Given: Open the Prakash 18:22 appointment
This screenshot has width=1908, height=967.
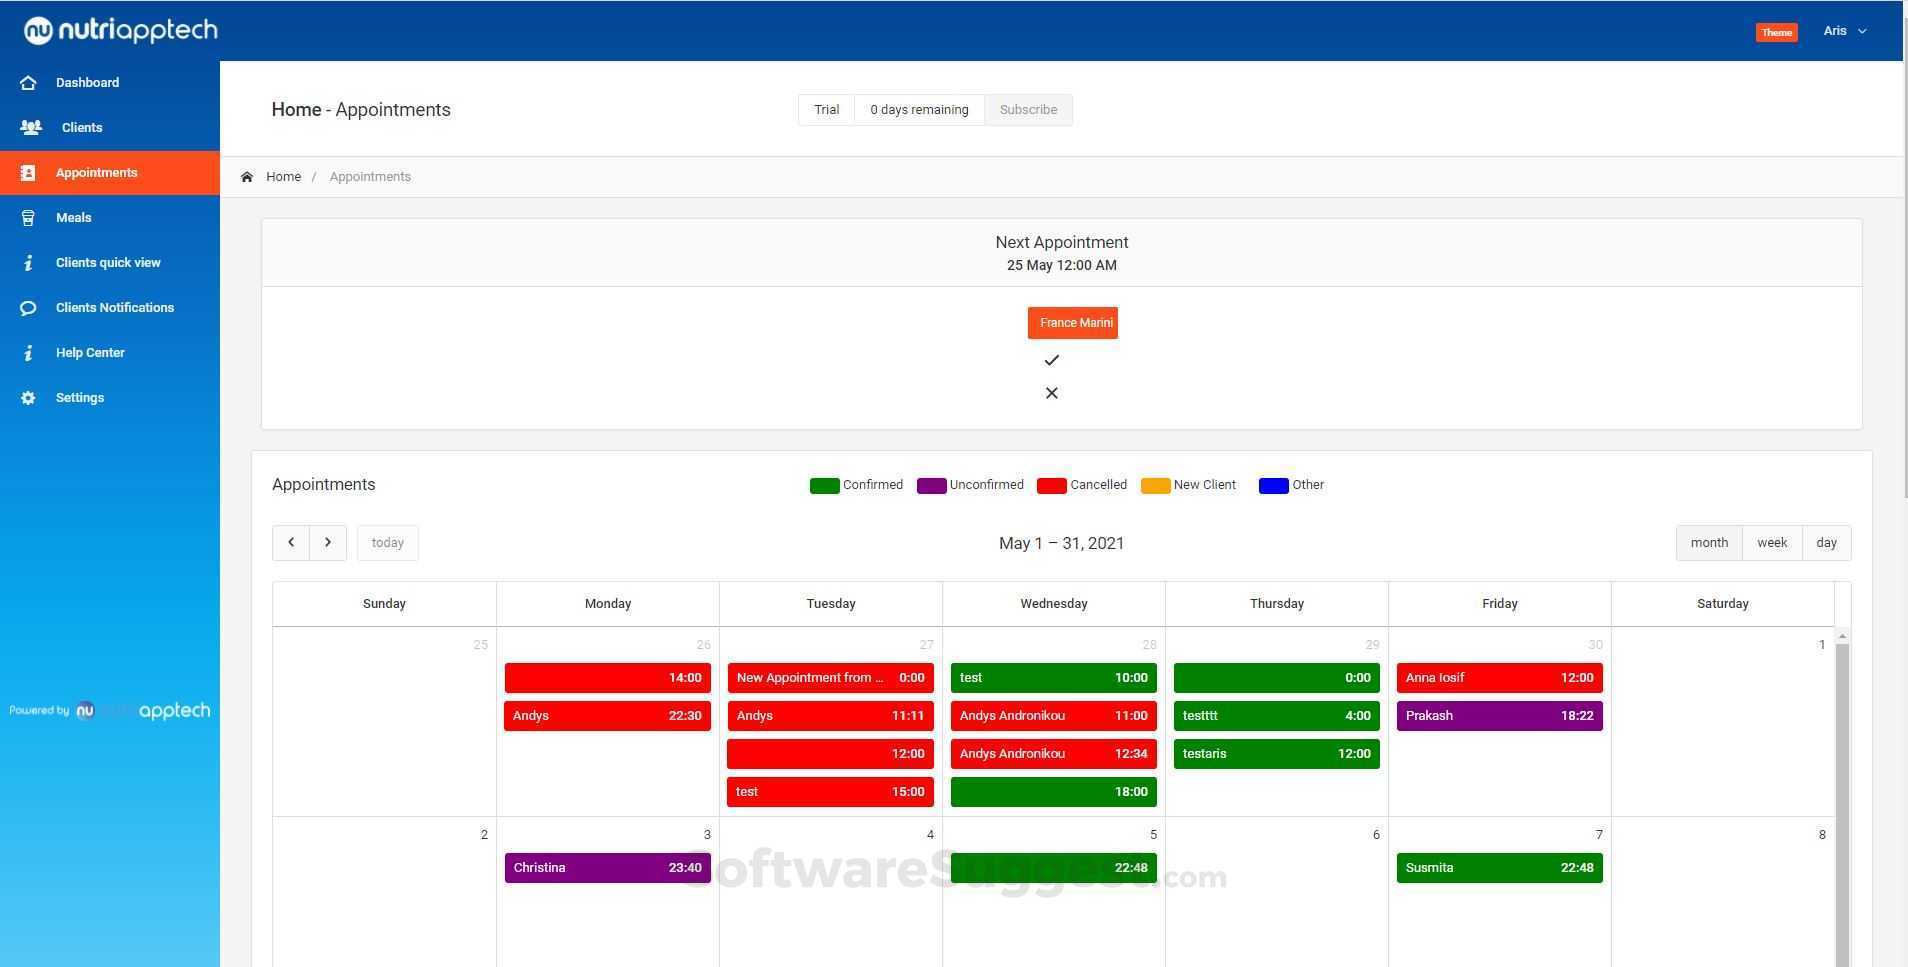Looking at the screenshot, I should click(x=1499, y=716).
